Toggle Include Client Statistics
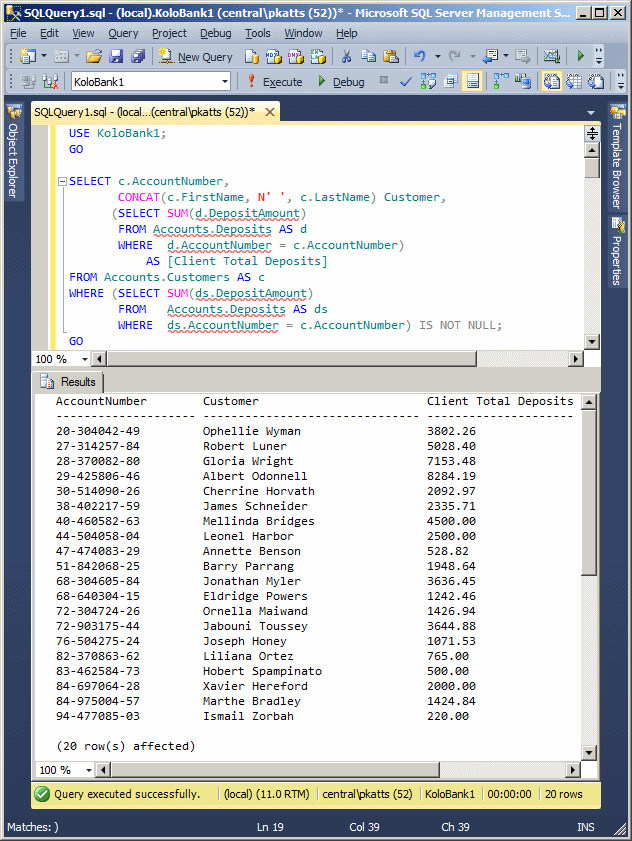This screenshot has width=632, height=841. click(x=523, y=82)
